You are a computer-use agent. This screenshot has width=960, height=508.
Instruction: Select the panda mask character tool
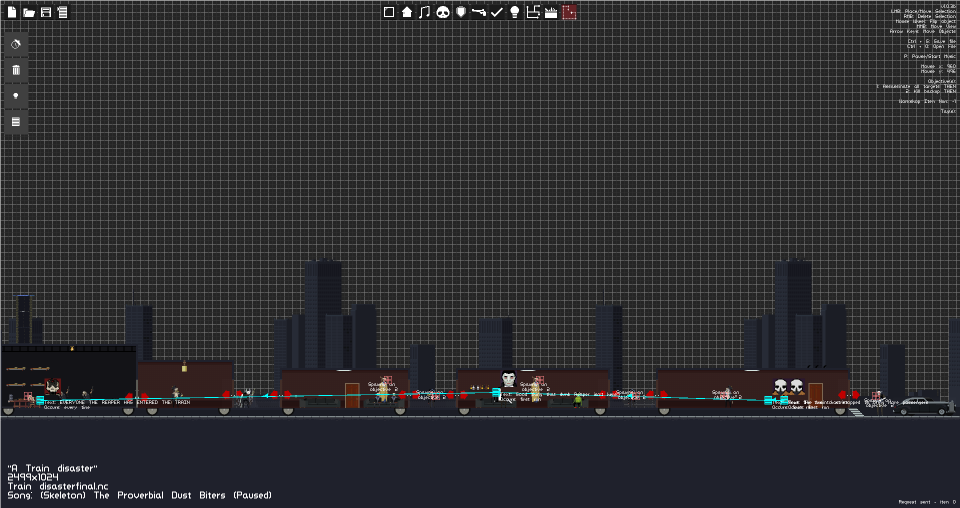[x=443, y=12]
